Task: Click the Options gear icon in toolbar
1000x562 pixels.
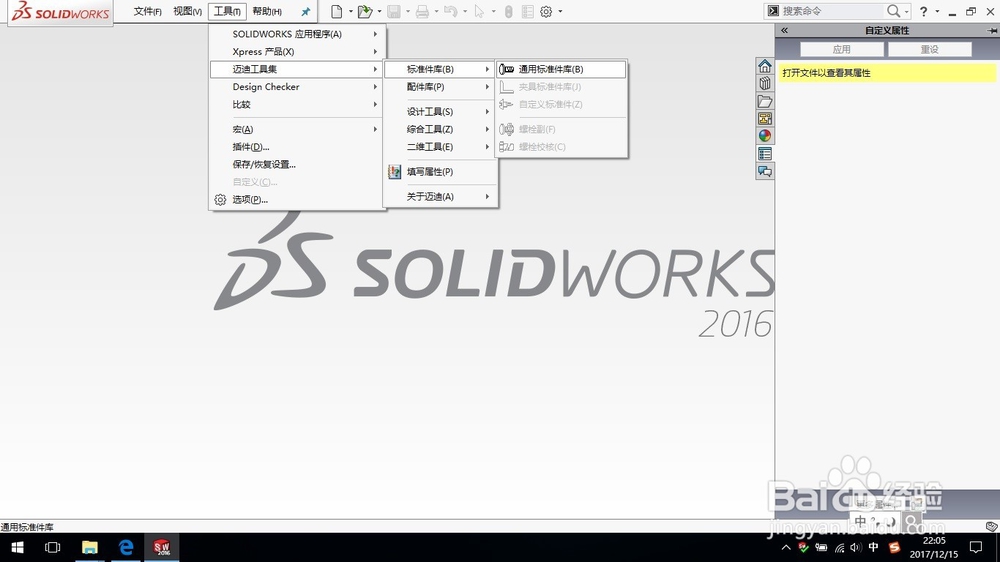Action: point(547,11)
